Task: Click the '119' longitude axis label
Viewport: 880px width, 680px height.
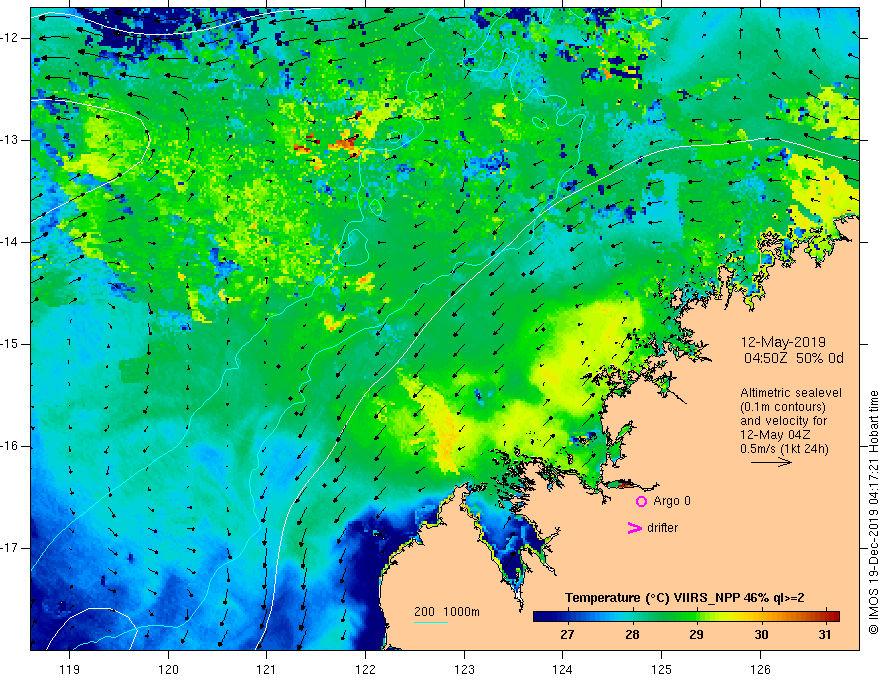Action: click(70, 669)
